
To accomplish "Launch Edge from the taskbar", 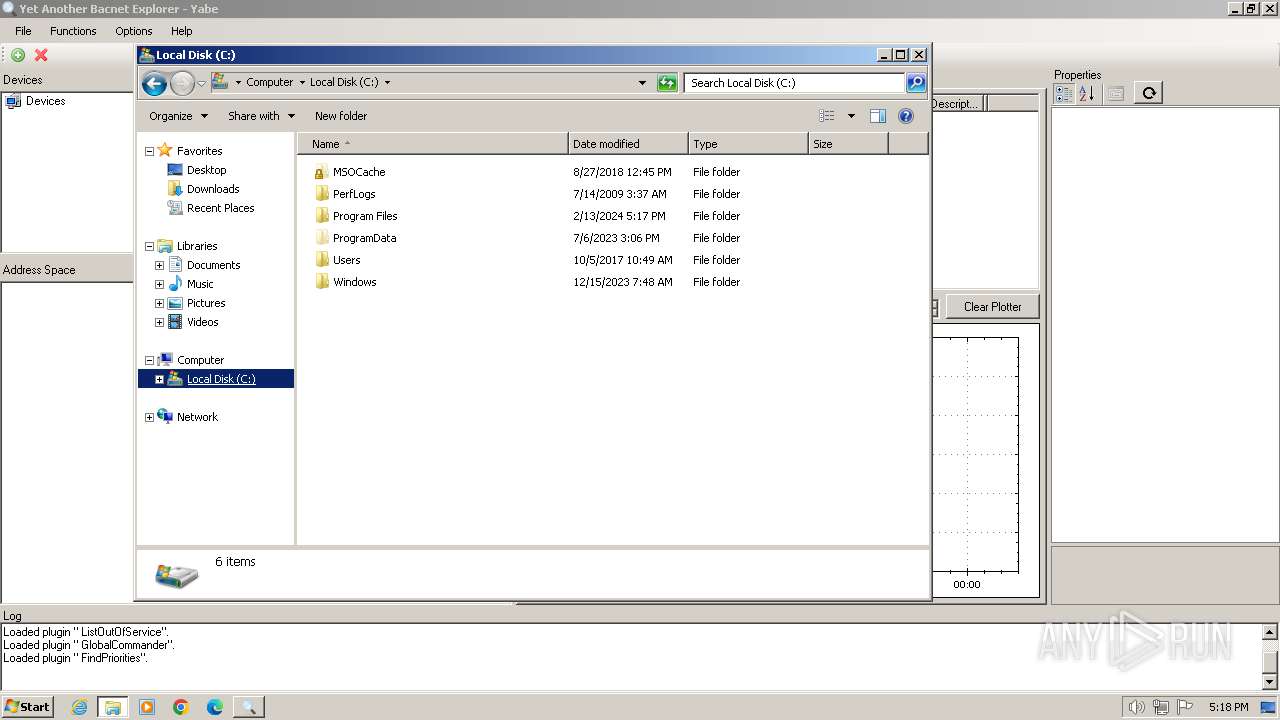I will [215, 707].
